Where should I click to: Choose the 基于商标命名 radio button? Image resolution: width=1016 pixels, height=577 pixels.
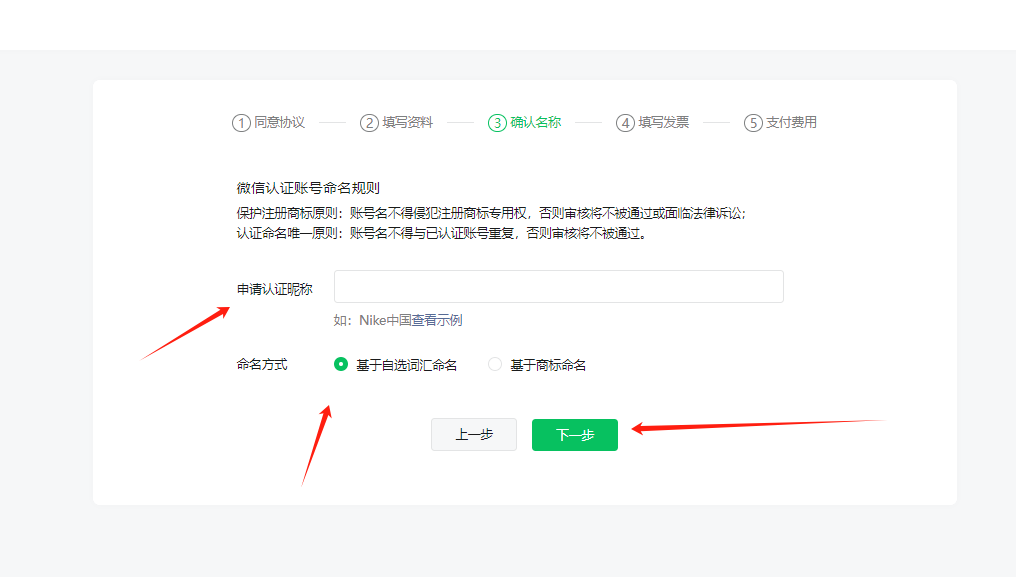coord(495,365)
